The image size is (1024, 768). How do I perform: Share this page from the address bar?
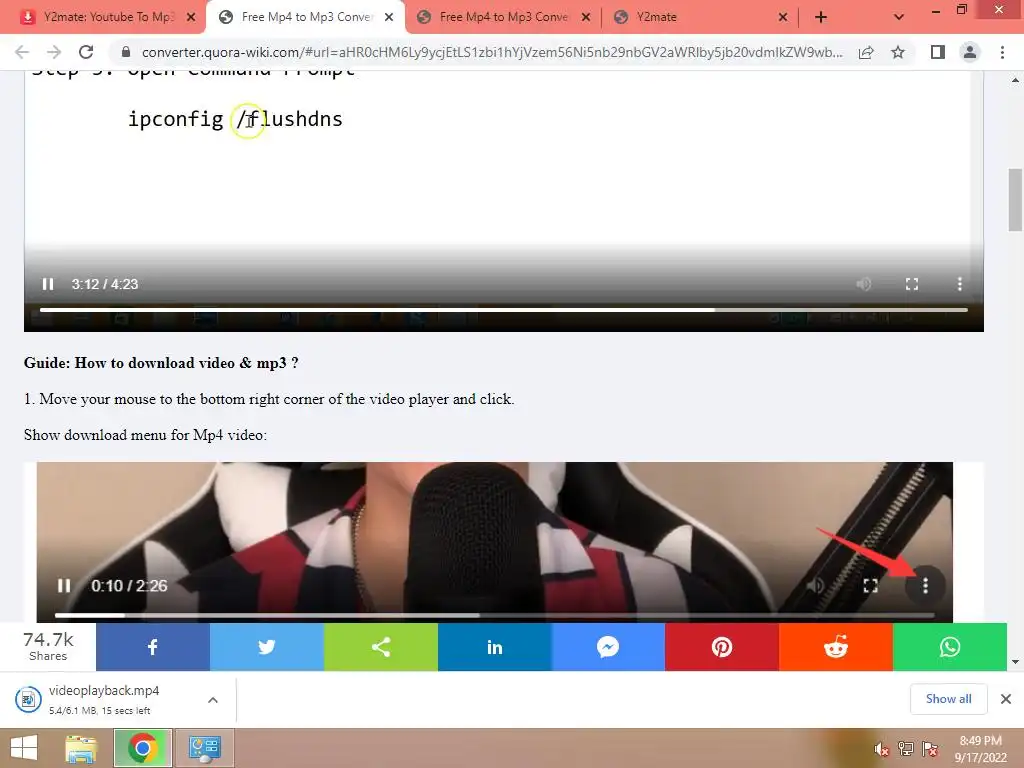pyautogui.click(x=866, y=52)
